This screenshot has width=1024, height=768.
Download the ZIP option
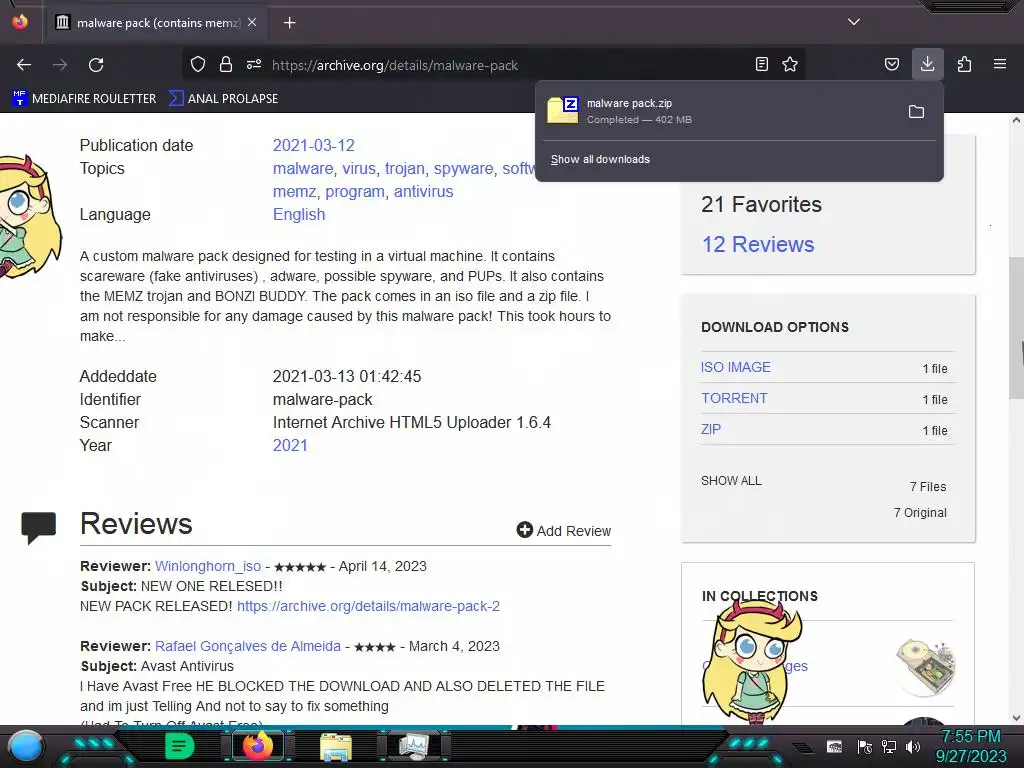click(x=711, y=429)
